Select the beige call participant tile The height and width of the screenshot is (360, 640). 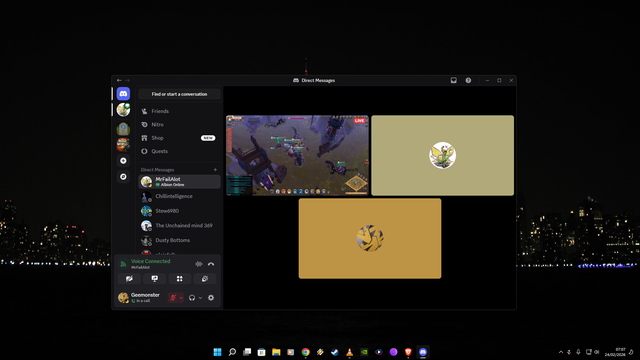[442, 156]
